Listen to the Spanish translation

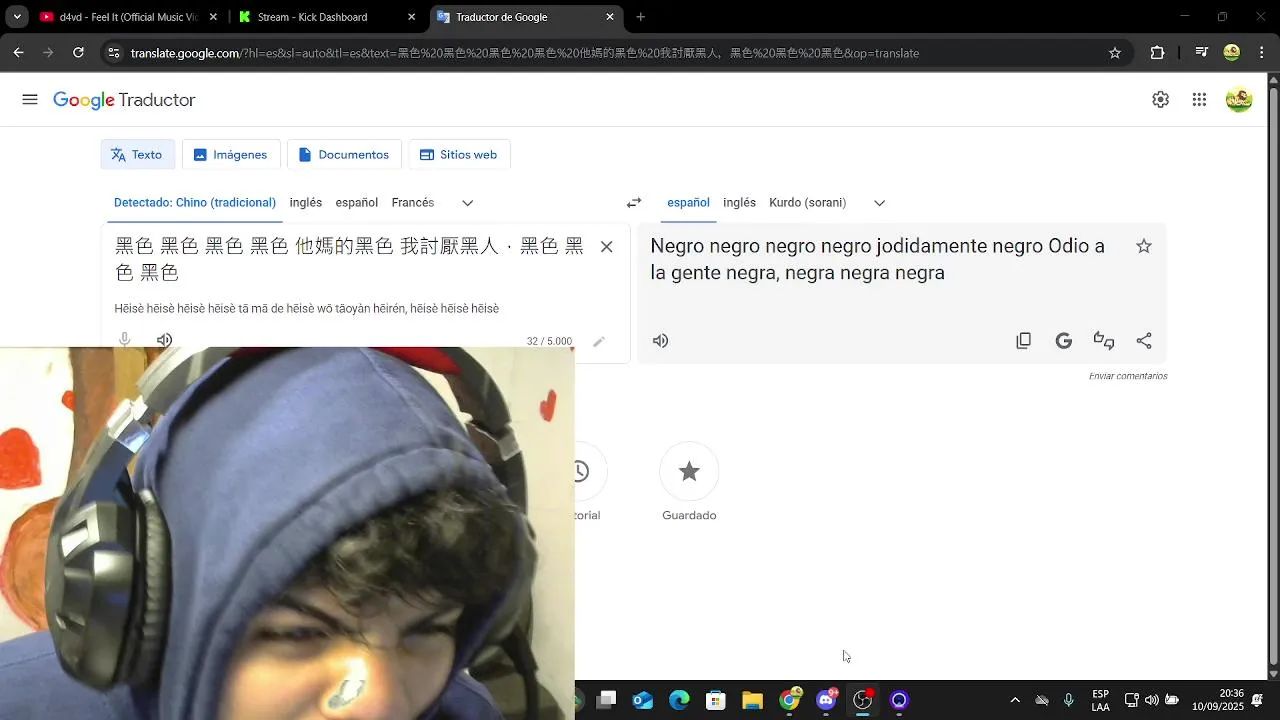[661, 341]
